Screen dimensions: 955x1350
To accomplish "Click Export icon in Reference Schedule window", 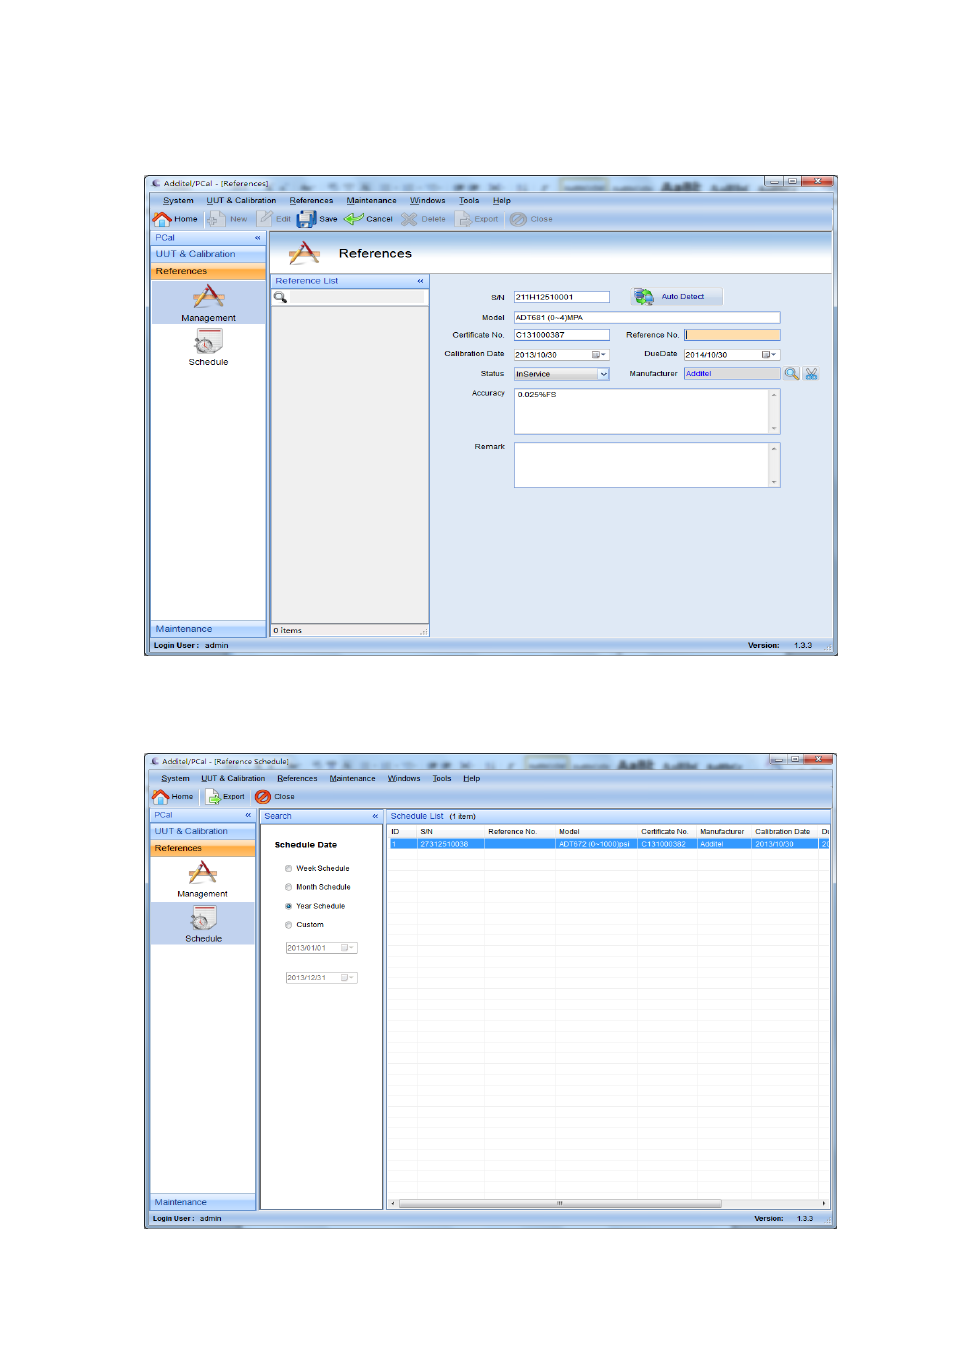I will click(x=213, y=797).
